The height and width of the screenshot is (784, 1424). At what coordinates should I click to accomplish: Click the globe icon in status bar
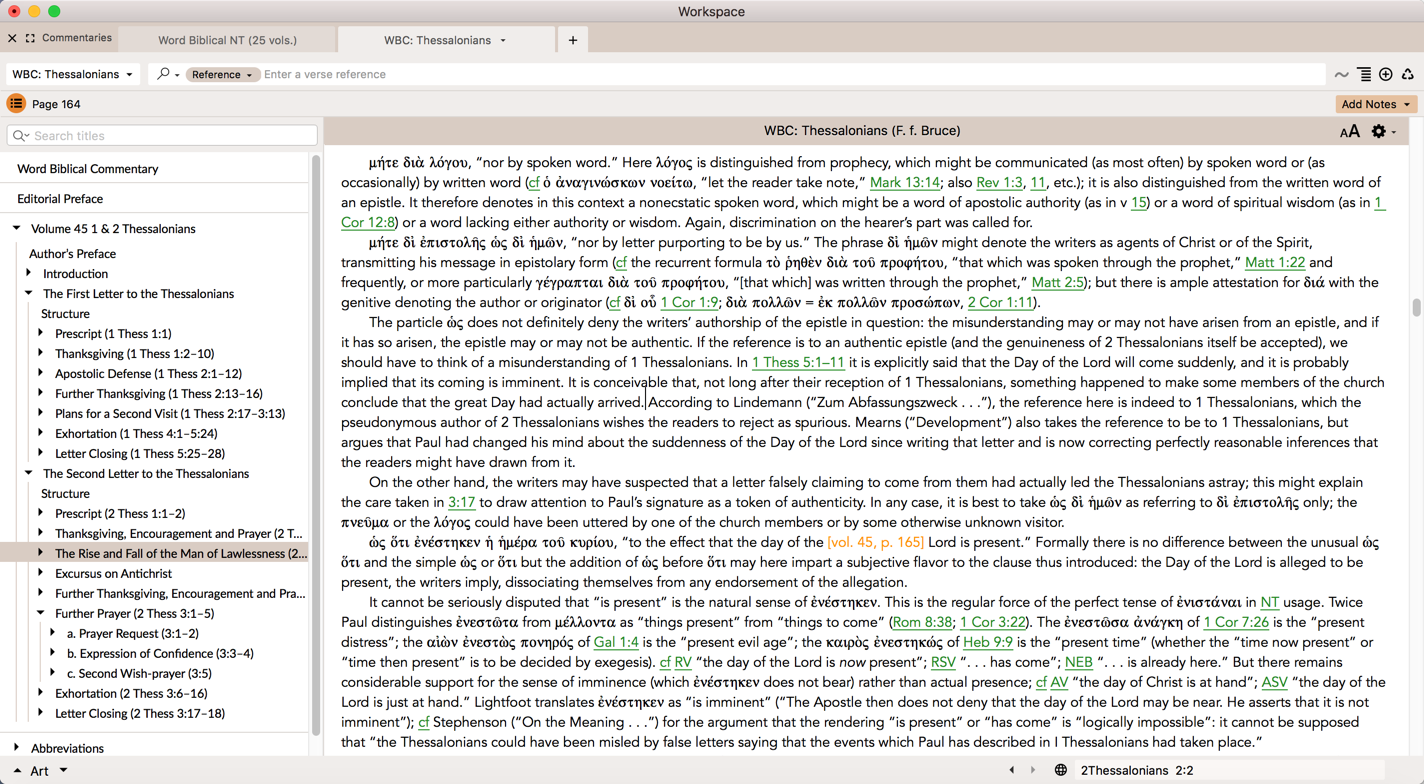(x=1060, y=770)
